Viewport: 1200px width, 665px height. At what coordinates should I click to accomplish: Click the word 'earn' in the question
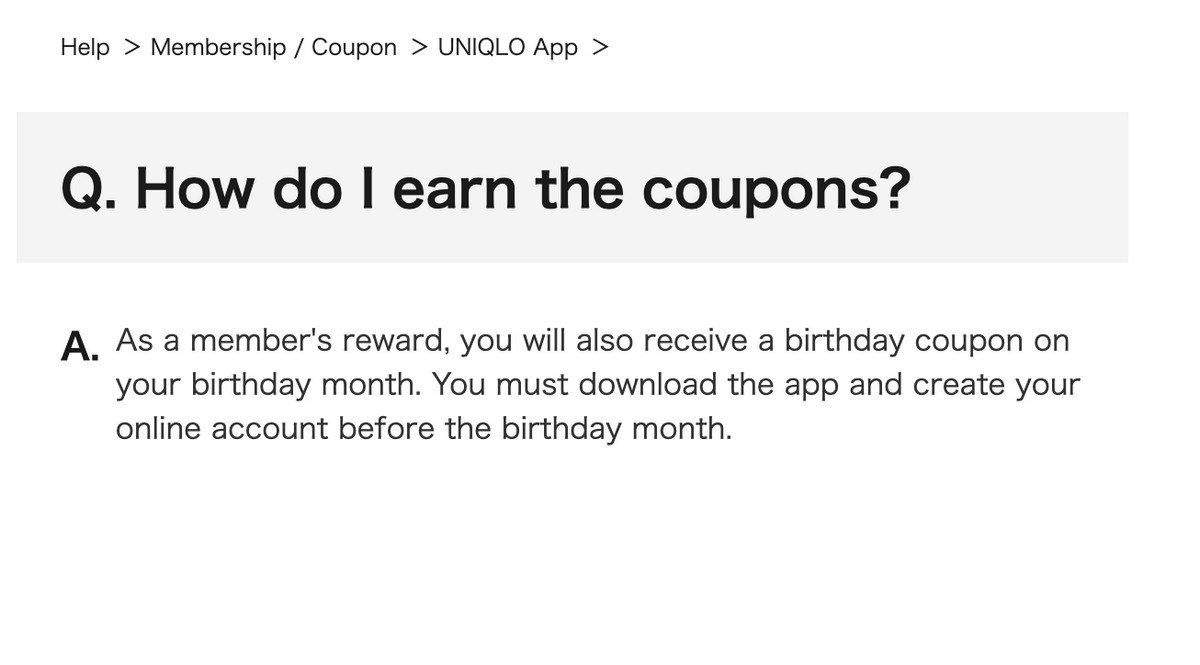(x=455, y=188)
